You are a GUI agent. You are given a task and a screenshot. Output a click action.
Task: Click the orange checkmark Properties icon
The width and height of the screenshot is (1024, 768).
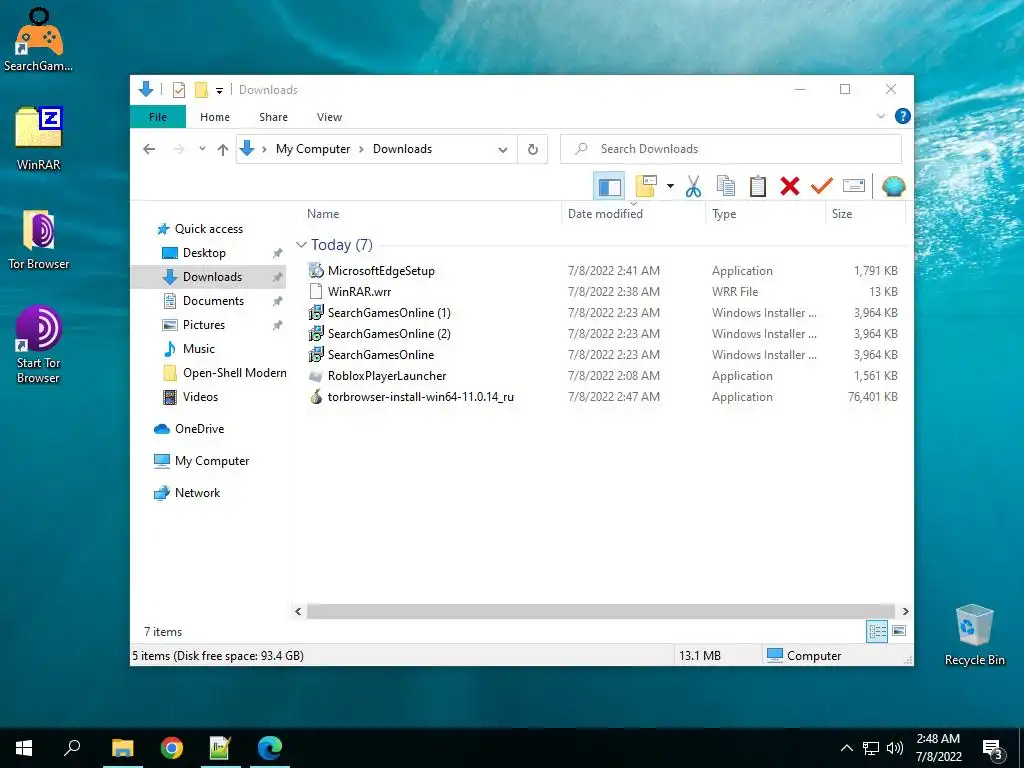[822, 187]
